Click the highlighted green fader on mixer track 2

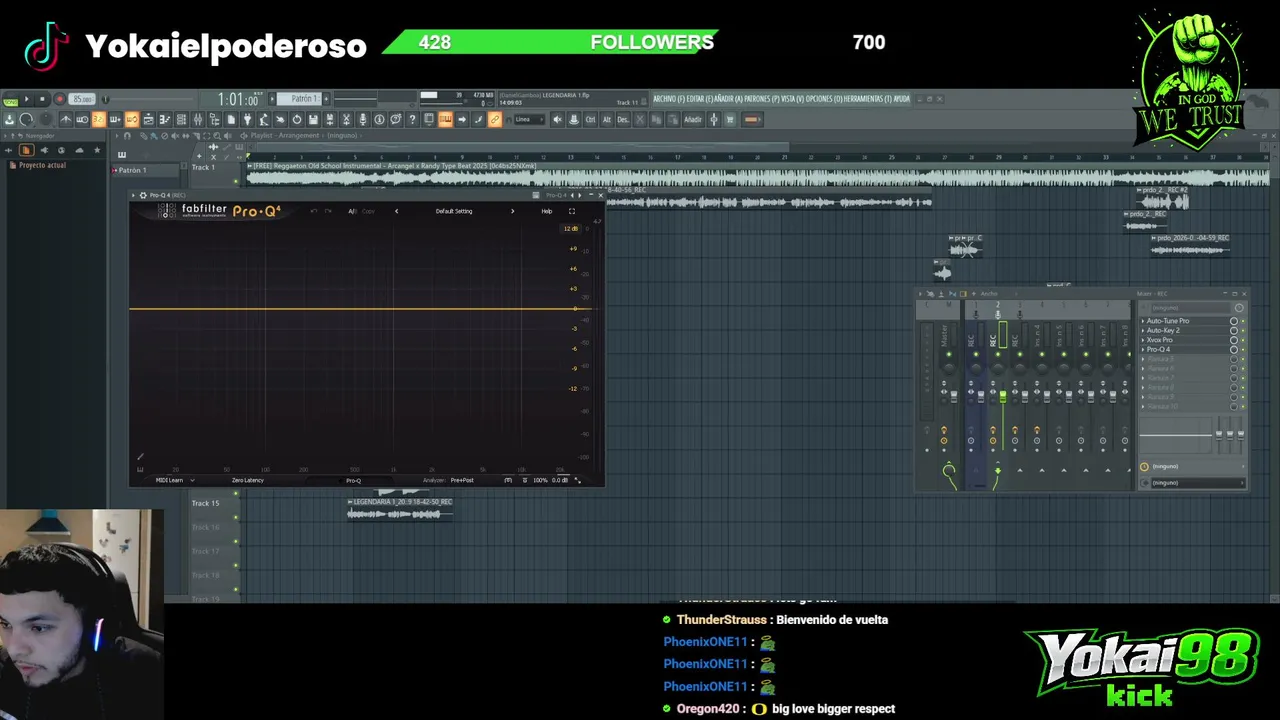(1003, 396)
